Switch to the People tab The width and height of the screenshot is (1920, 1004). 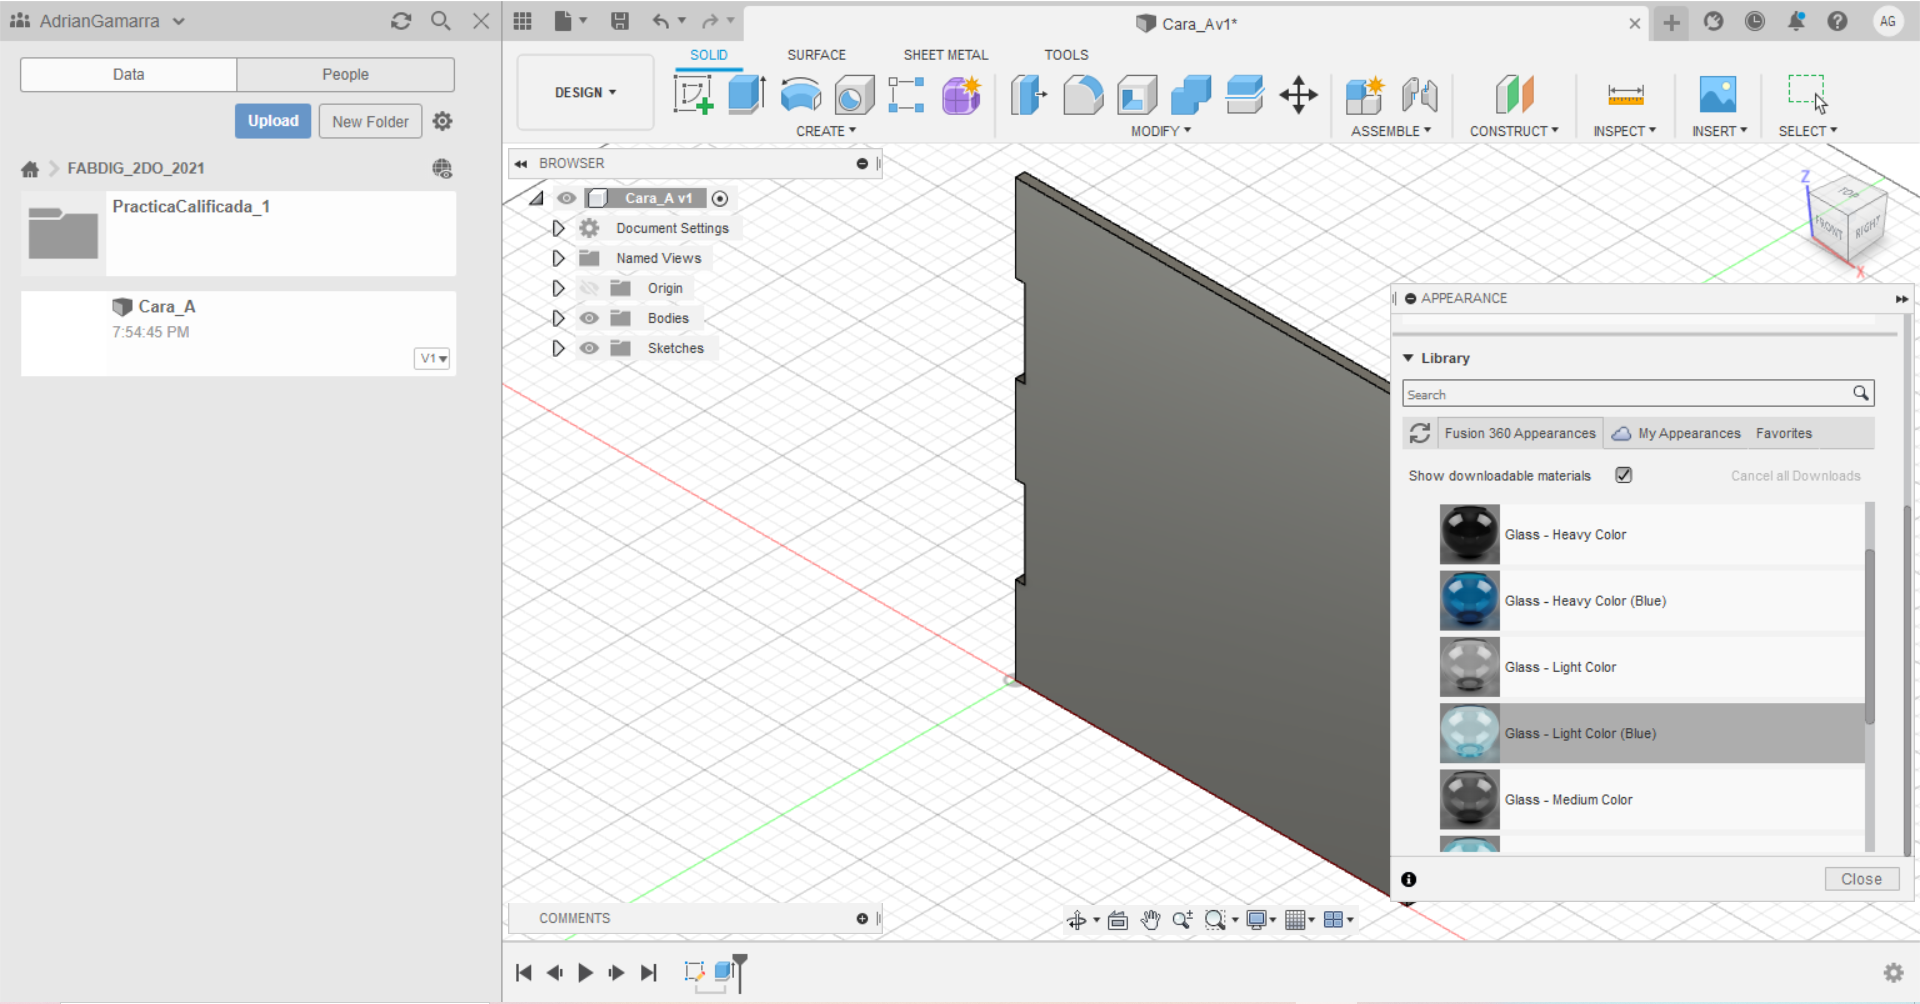point(345,74)
